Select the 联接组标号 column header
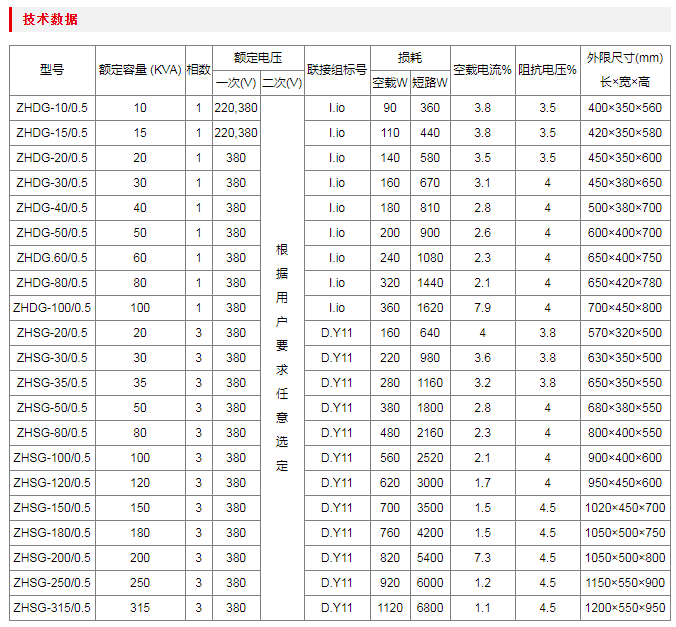 (337, 70)
